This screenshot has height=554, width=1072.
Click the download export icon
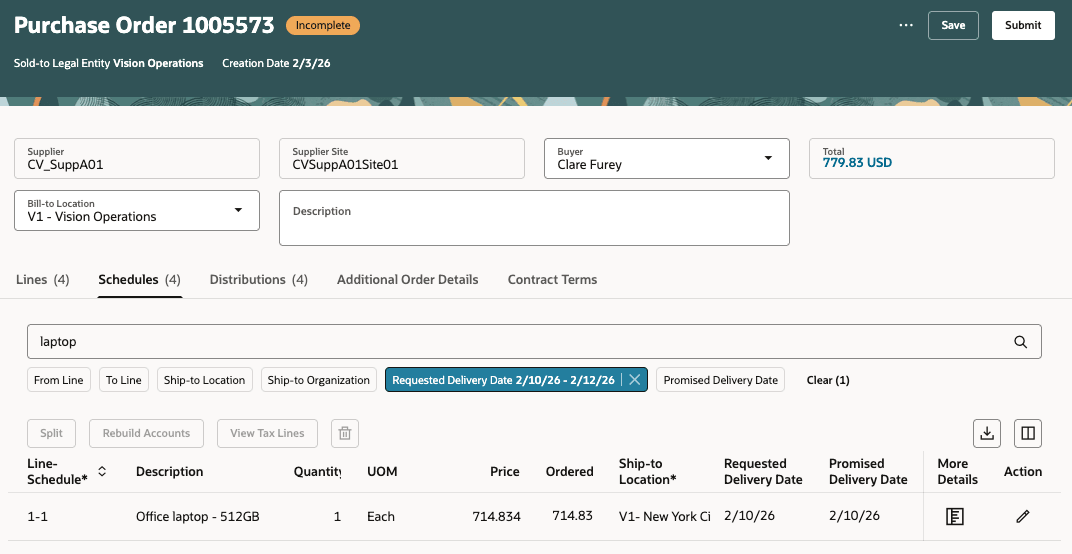987,433
